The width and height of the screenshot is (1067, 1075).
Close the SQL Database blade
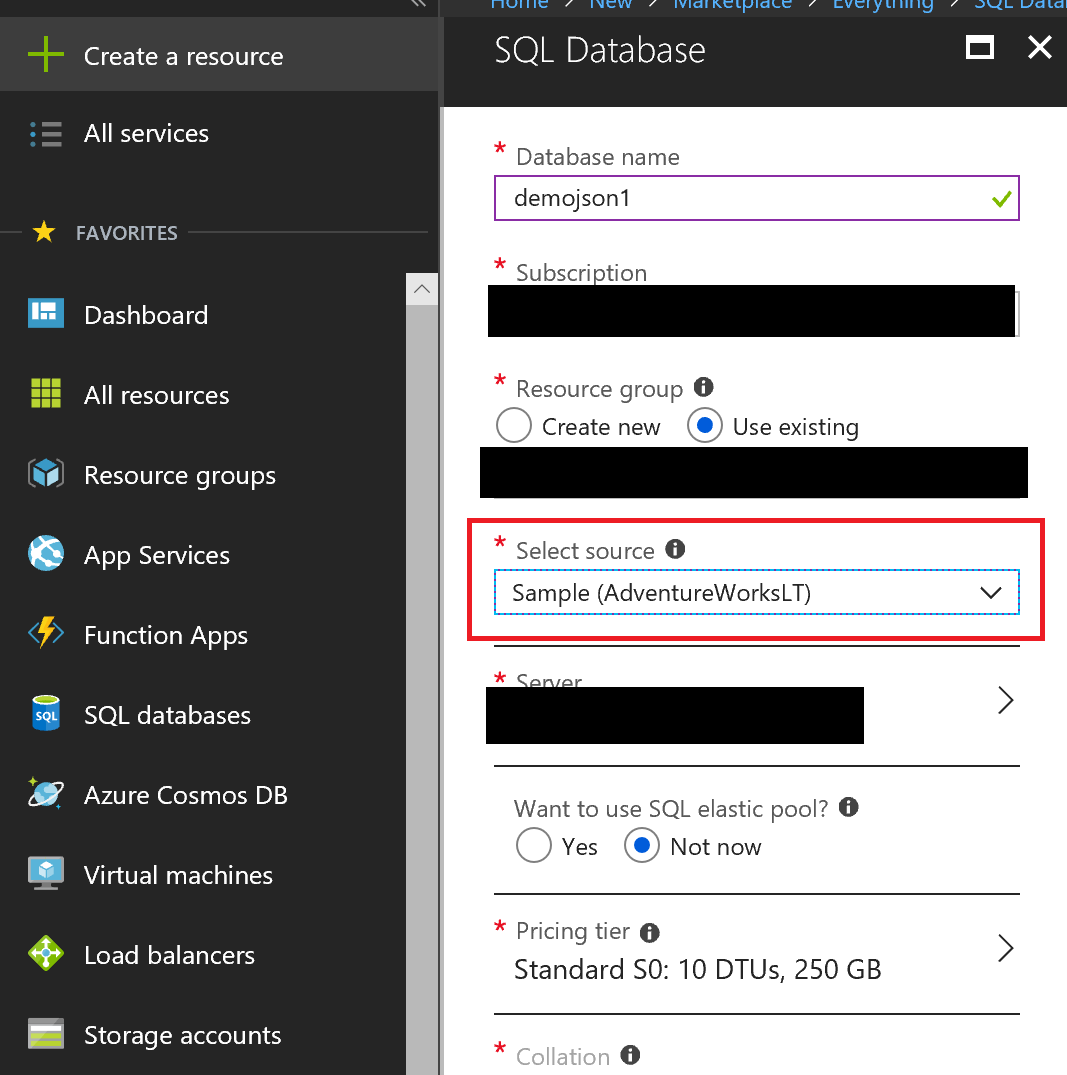1040,47
